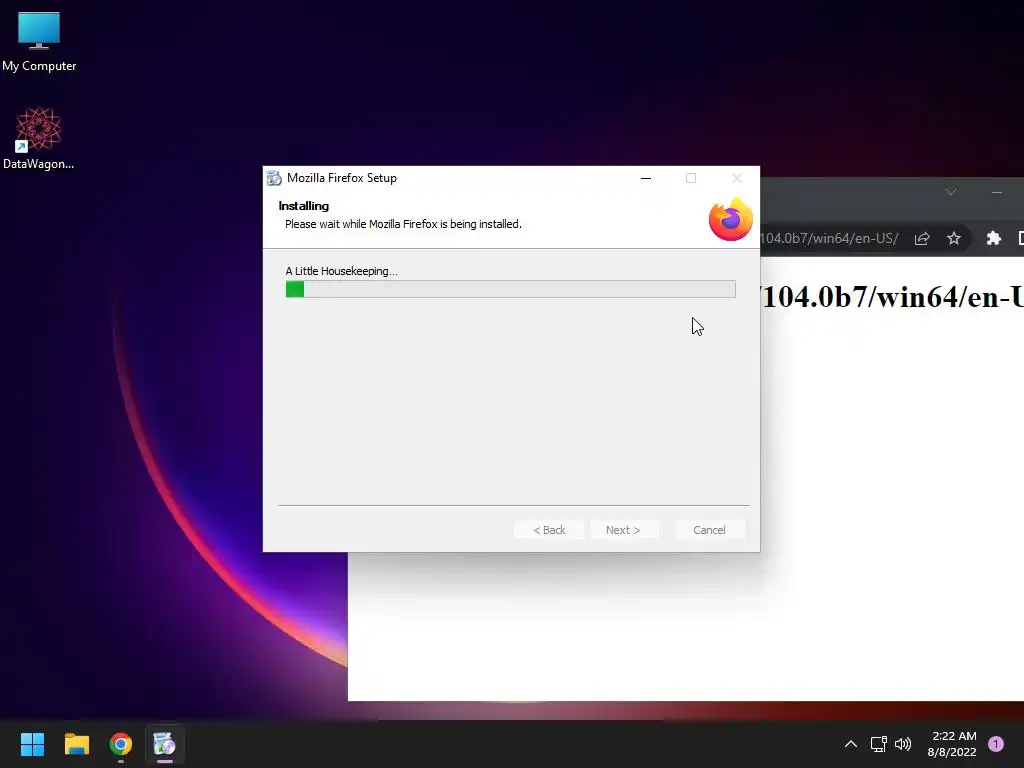This screenshot has height=768, width=1024.
Task: Open the DataWagon desktop shortcut
Action: pyautogui.click(x=39, y=138)
